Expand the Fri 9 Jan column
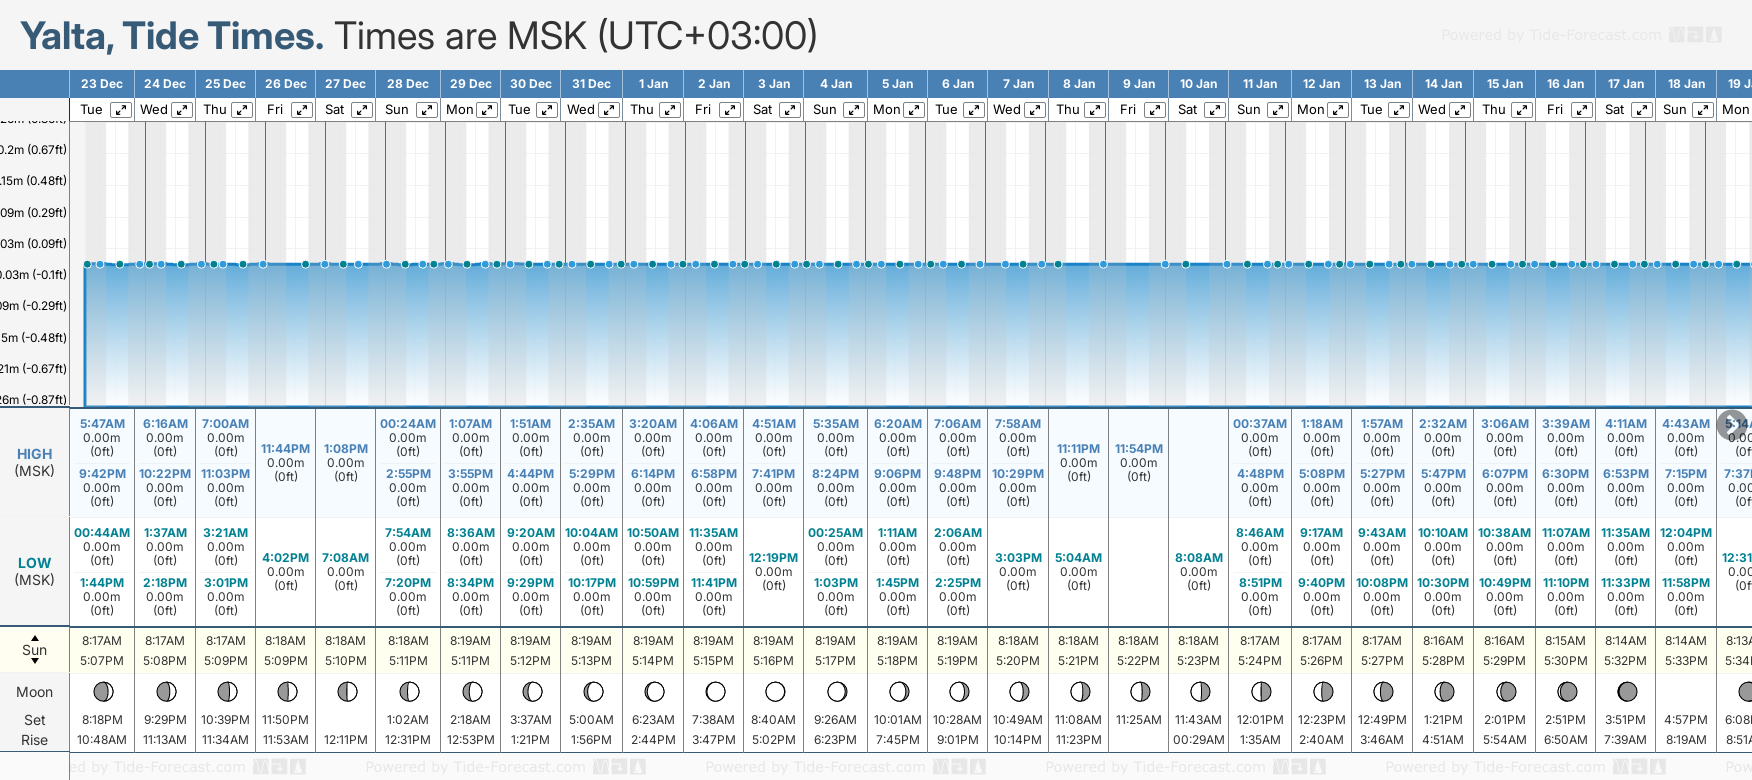The height and width of the screenshot is (780, 1752). (x=1154, y=110)
